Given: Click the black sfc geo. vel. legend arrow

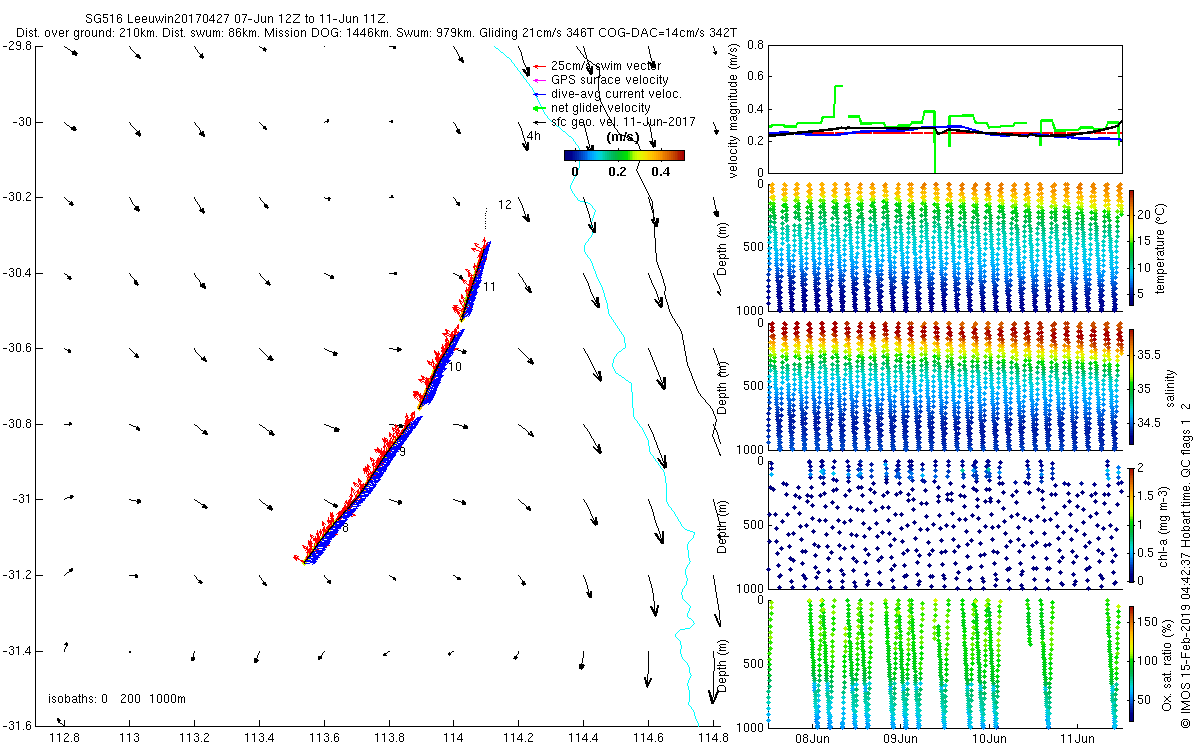Looking at the screenshot, I should point(540,122).
